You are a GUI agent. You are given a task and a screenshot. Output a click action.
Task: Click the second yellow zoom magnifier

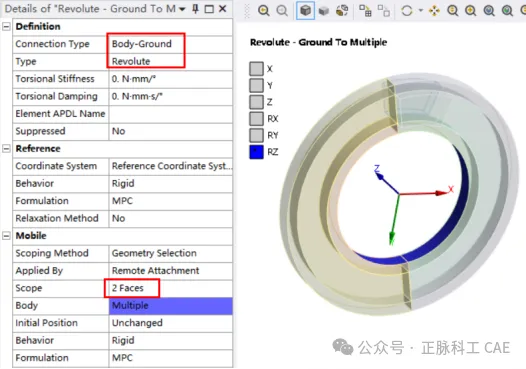471,11
